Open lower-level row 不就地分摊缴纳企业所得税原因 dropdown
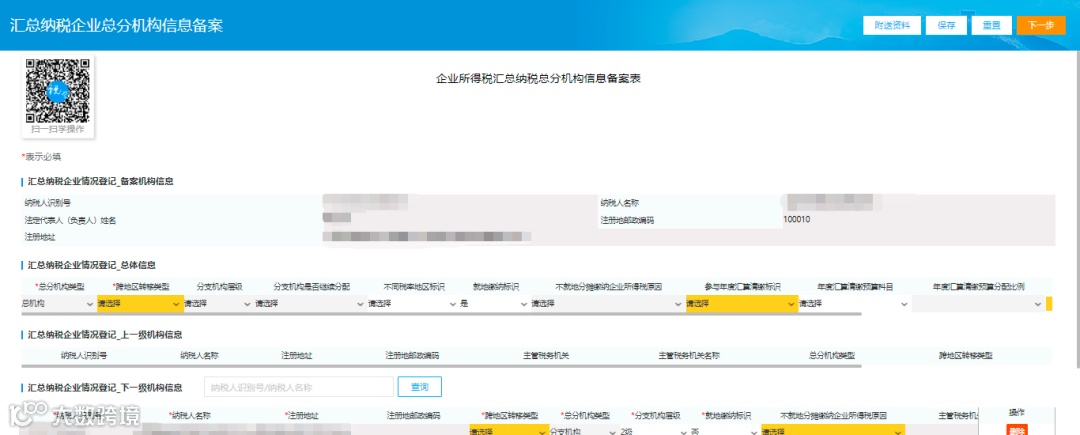 coord(833,431)
